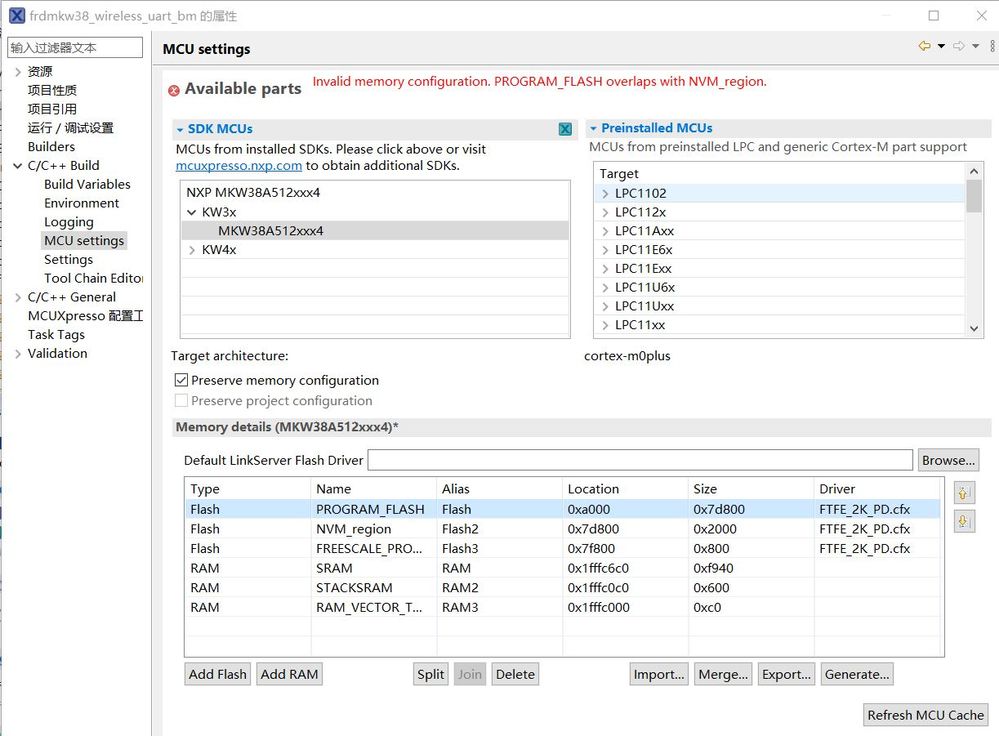Expand the LPC1102 target node
Image resolution: width=999 pixels, height=736 pixels.
[x=605, y=193]
